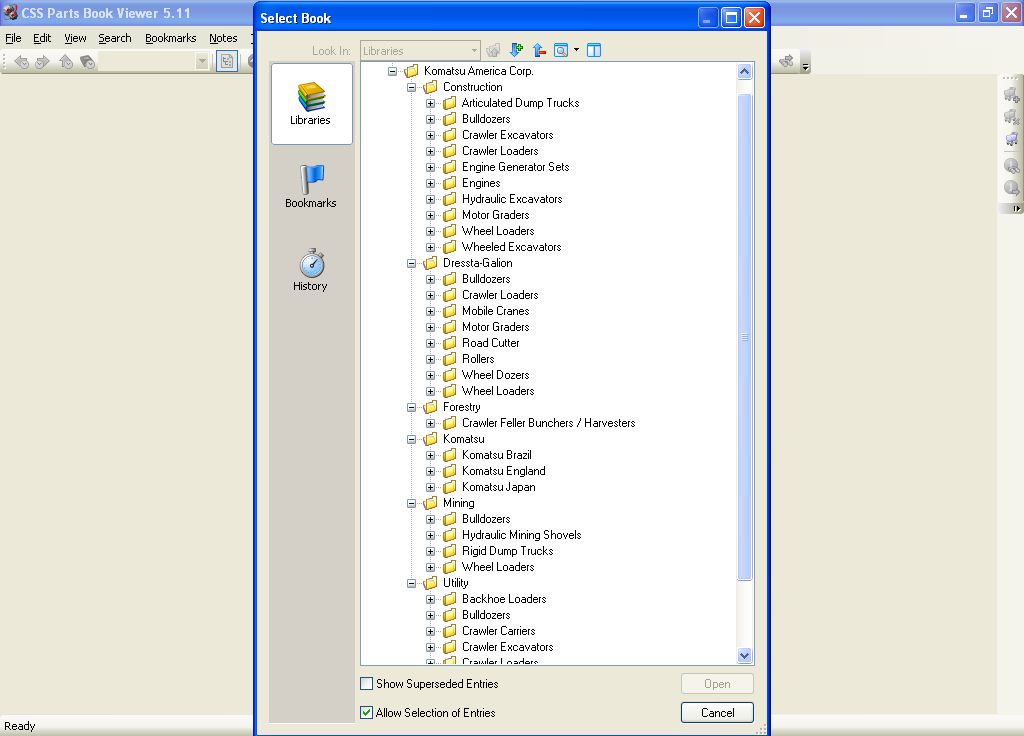Expand the Hydraulic Excavators node
The height and width of the screenshot is (736, 1024).
pos(430,199)
